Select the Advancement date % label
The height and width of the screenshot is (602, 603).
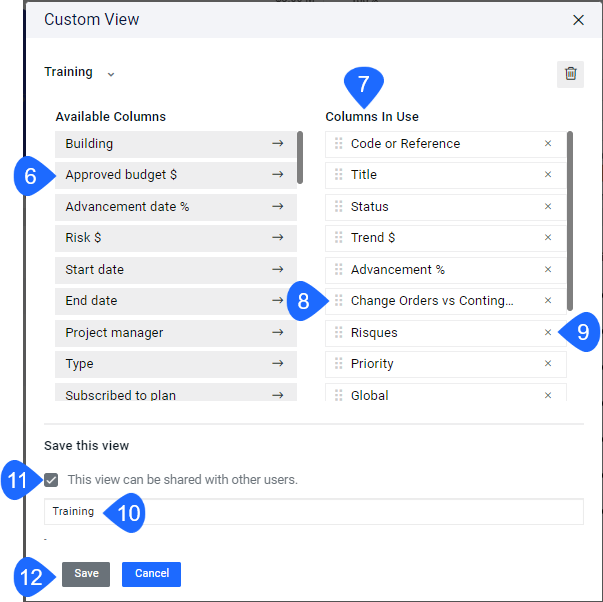click(127, 207)
